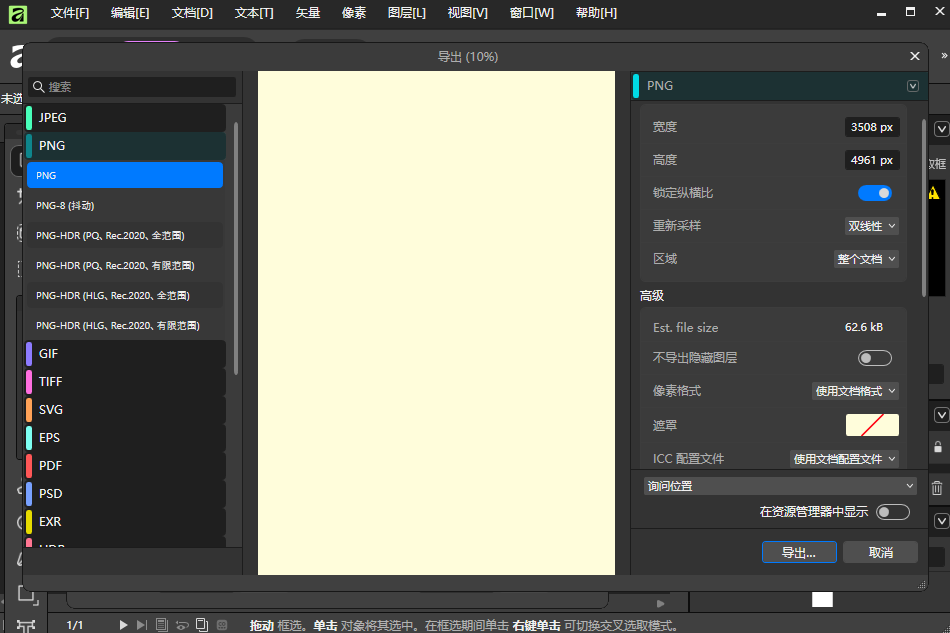Expand the PSD format group
Viewport: 950px width, 633px height.
pos(125,493)
